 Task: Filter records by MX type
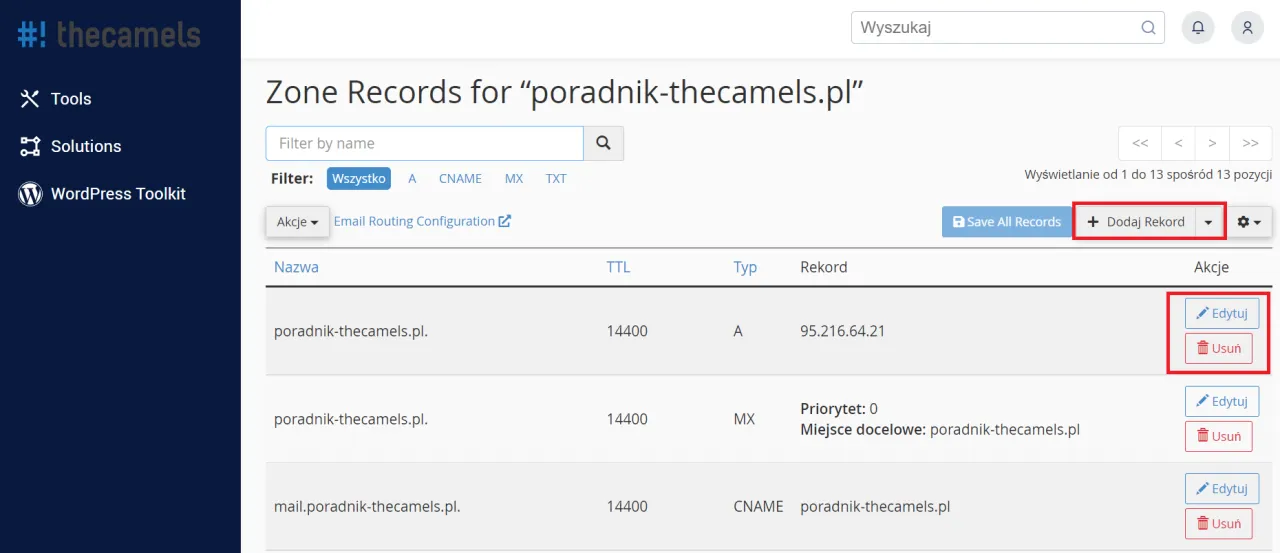tap(514, 179)
